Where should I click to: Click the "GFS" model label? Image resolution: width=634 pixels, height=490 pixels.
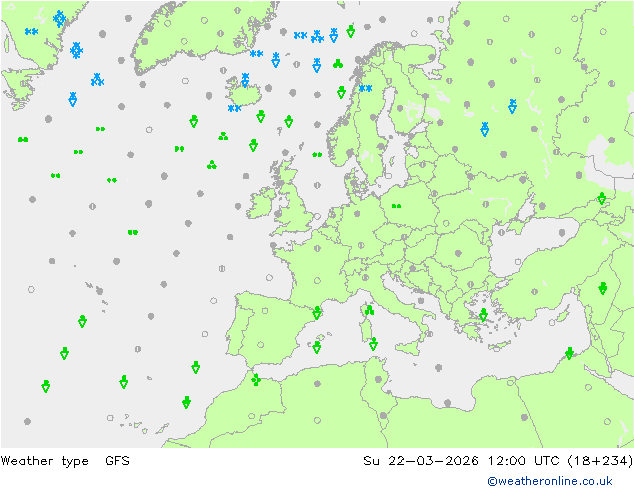pos(117,460)
